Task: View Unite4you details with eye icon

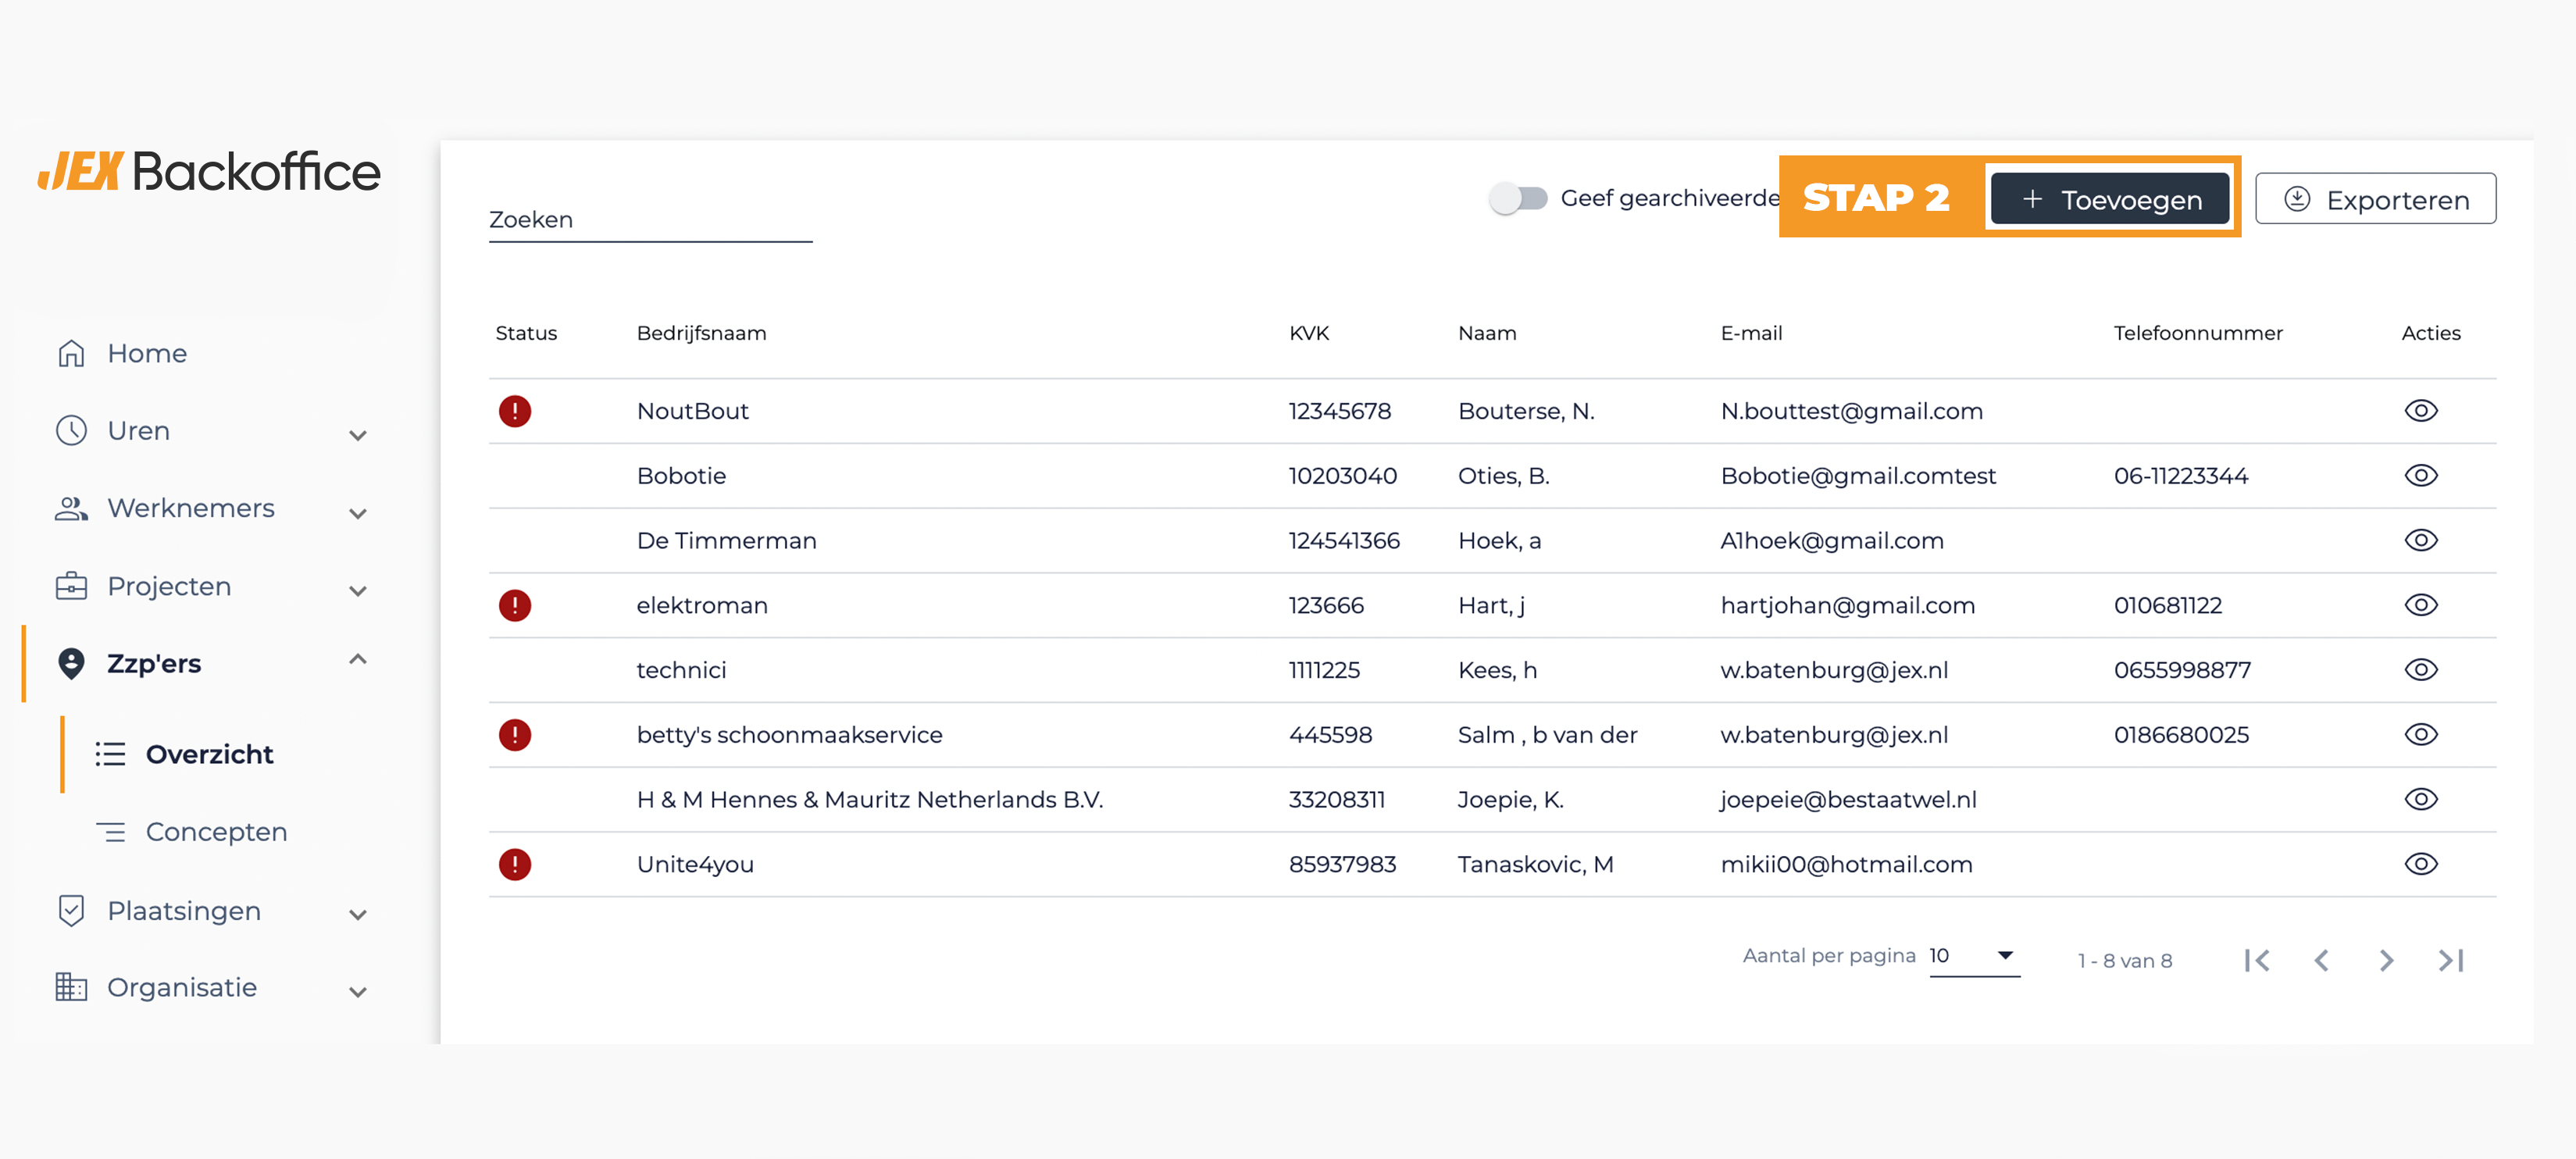Action: pos(2421,864)
